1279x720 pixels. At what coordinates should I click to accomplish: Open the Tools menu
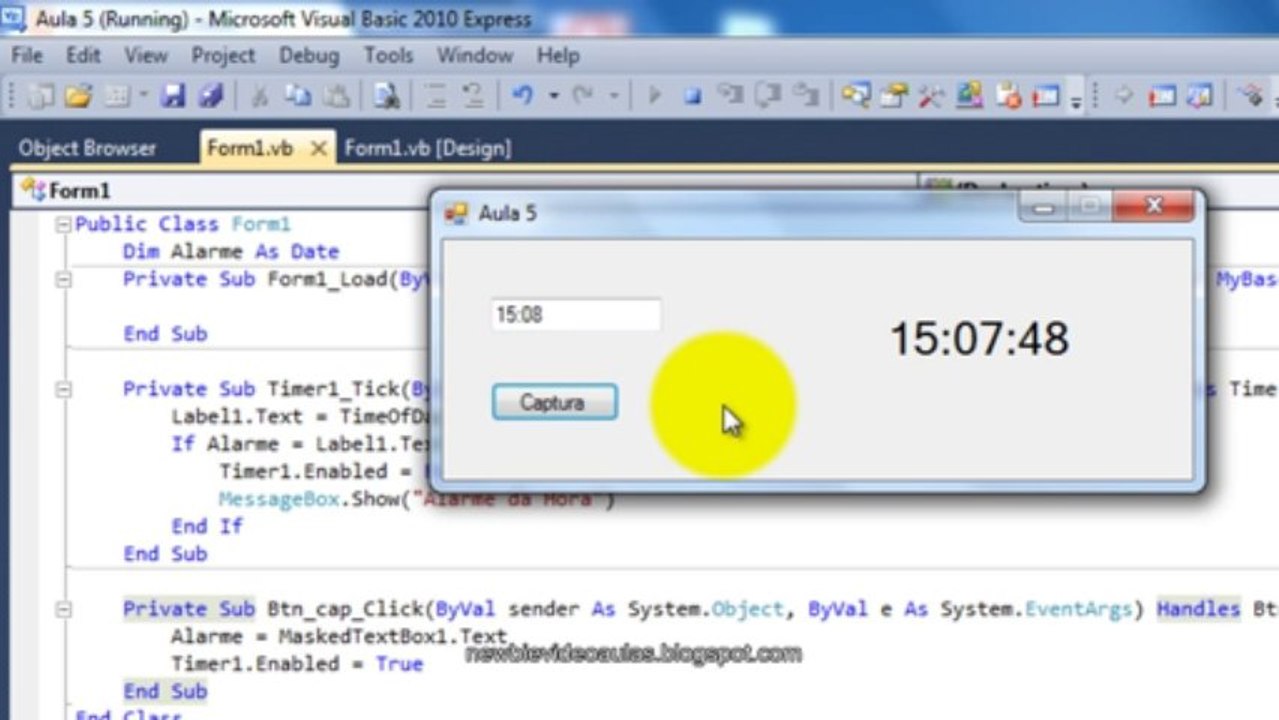[x=388, y=55]
